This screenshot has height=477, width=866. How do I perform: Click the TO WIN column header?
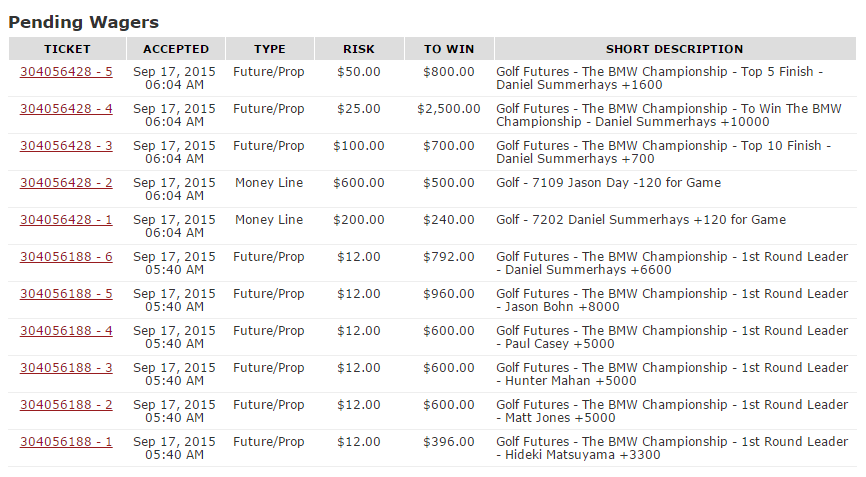448,49
